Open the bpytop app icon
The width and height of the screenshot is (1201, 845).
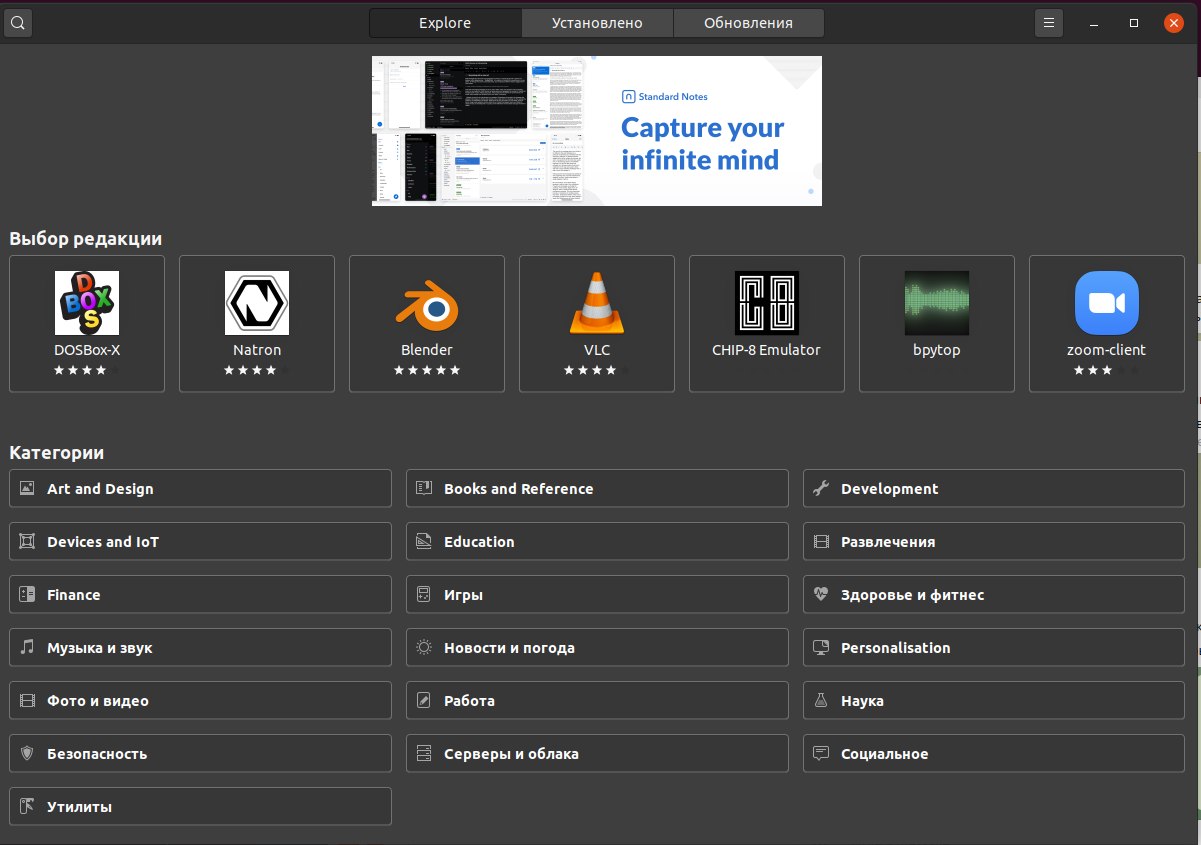coord(937,303)
